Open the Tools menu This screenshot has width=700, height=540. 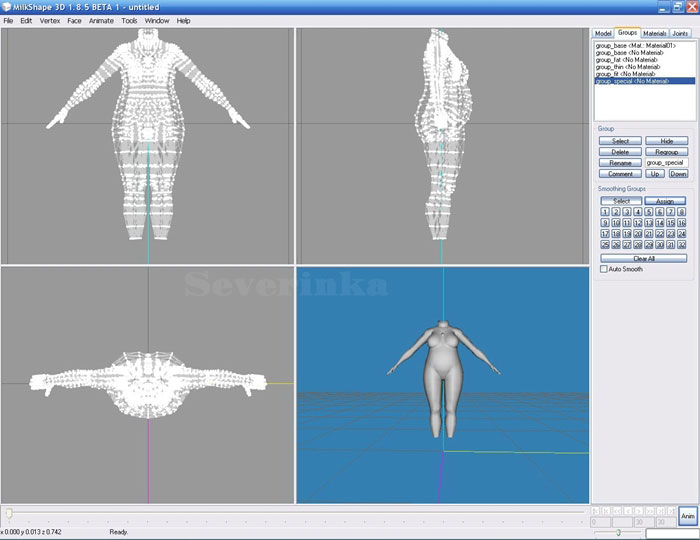coord(130,20)
